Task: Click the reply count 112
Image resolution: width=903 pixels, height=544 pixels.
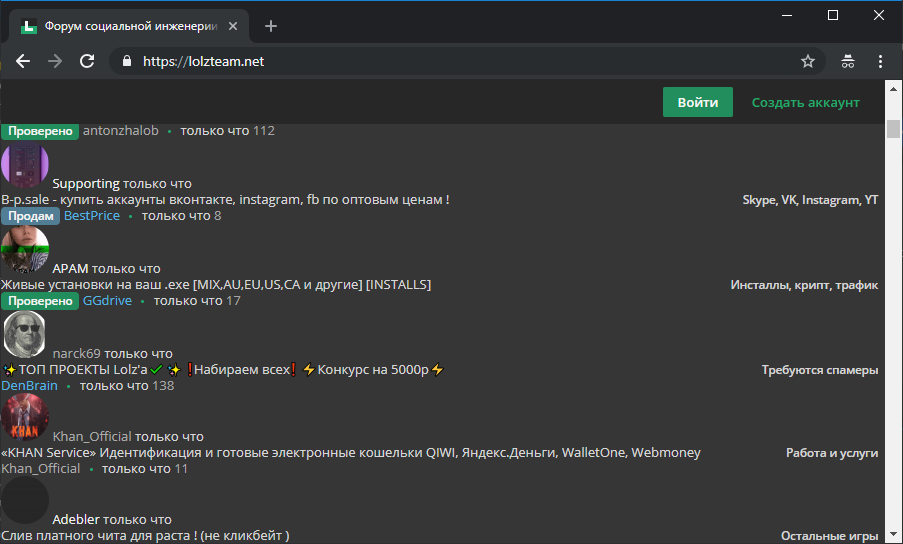Action: [264, 131]
